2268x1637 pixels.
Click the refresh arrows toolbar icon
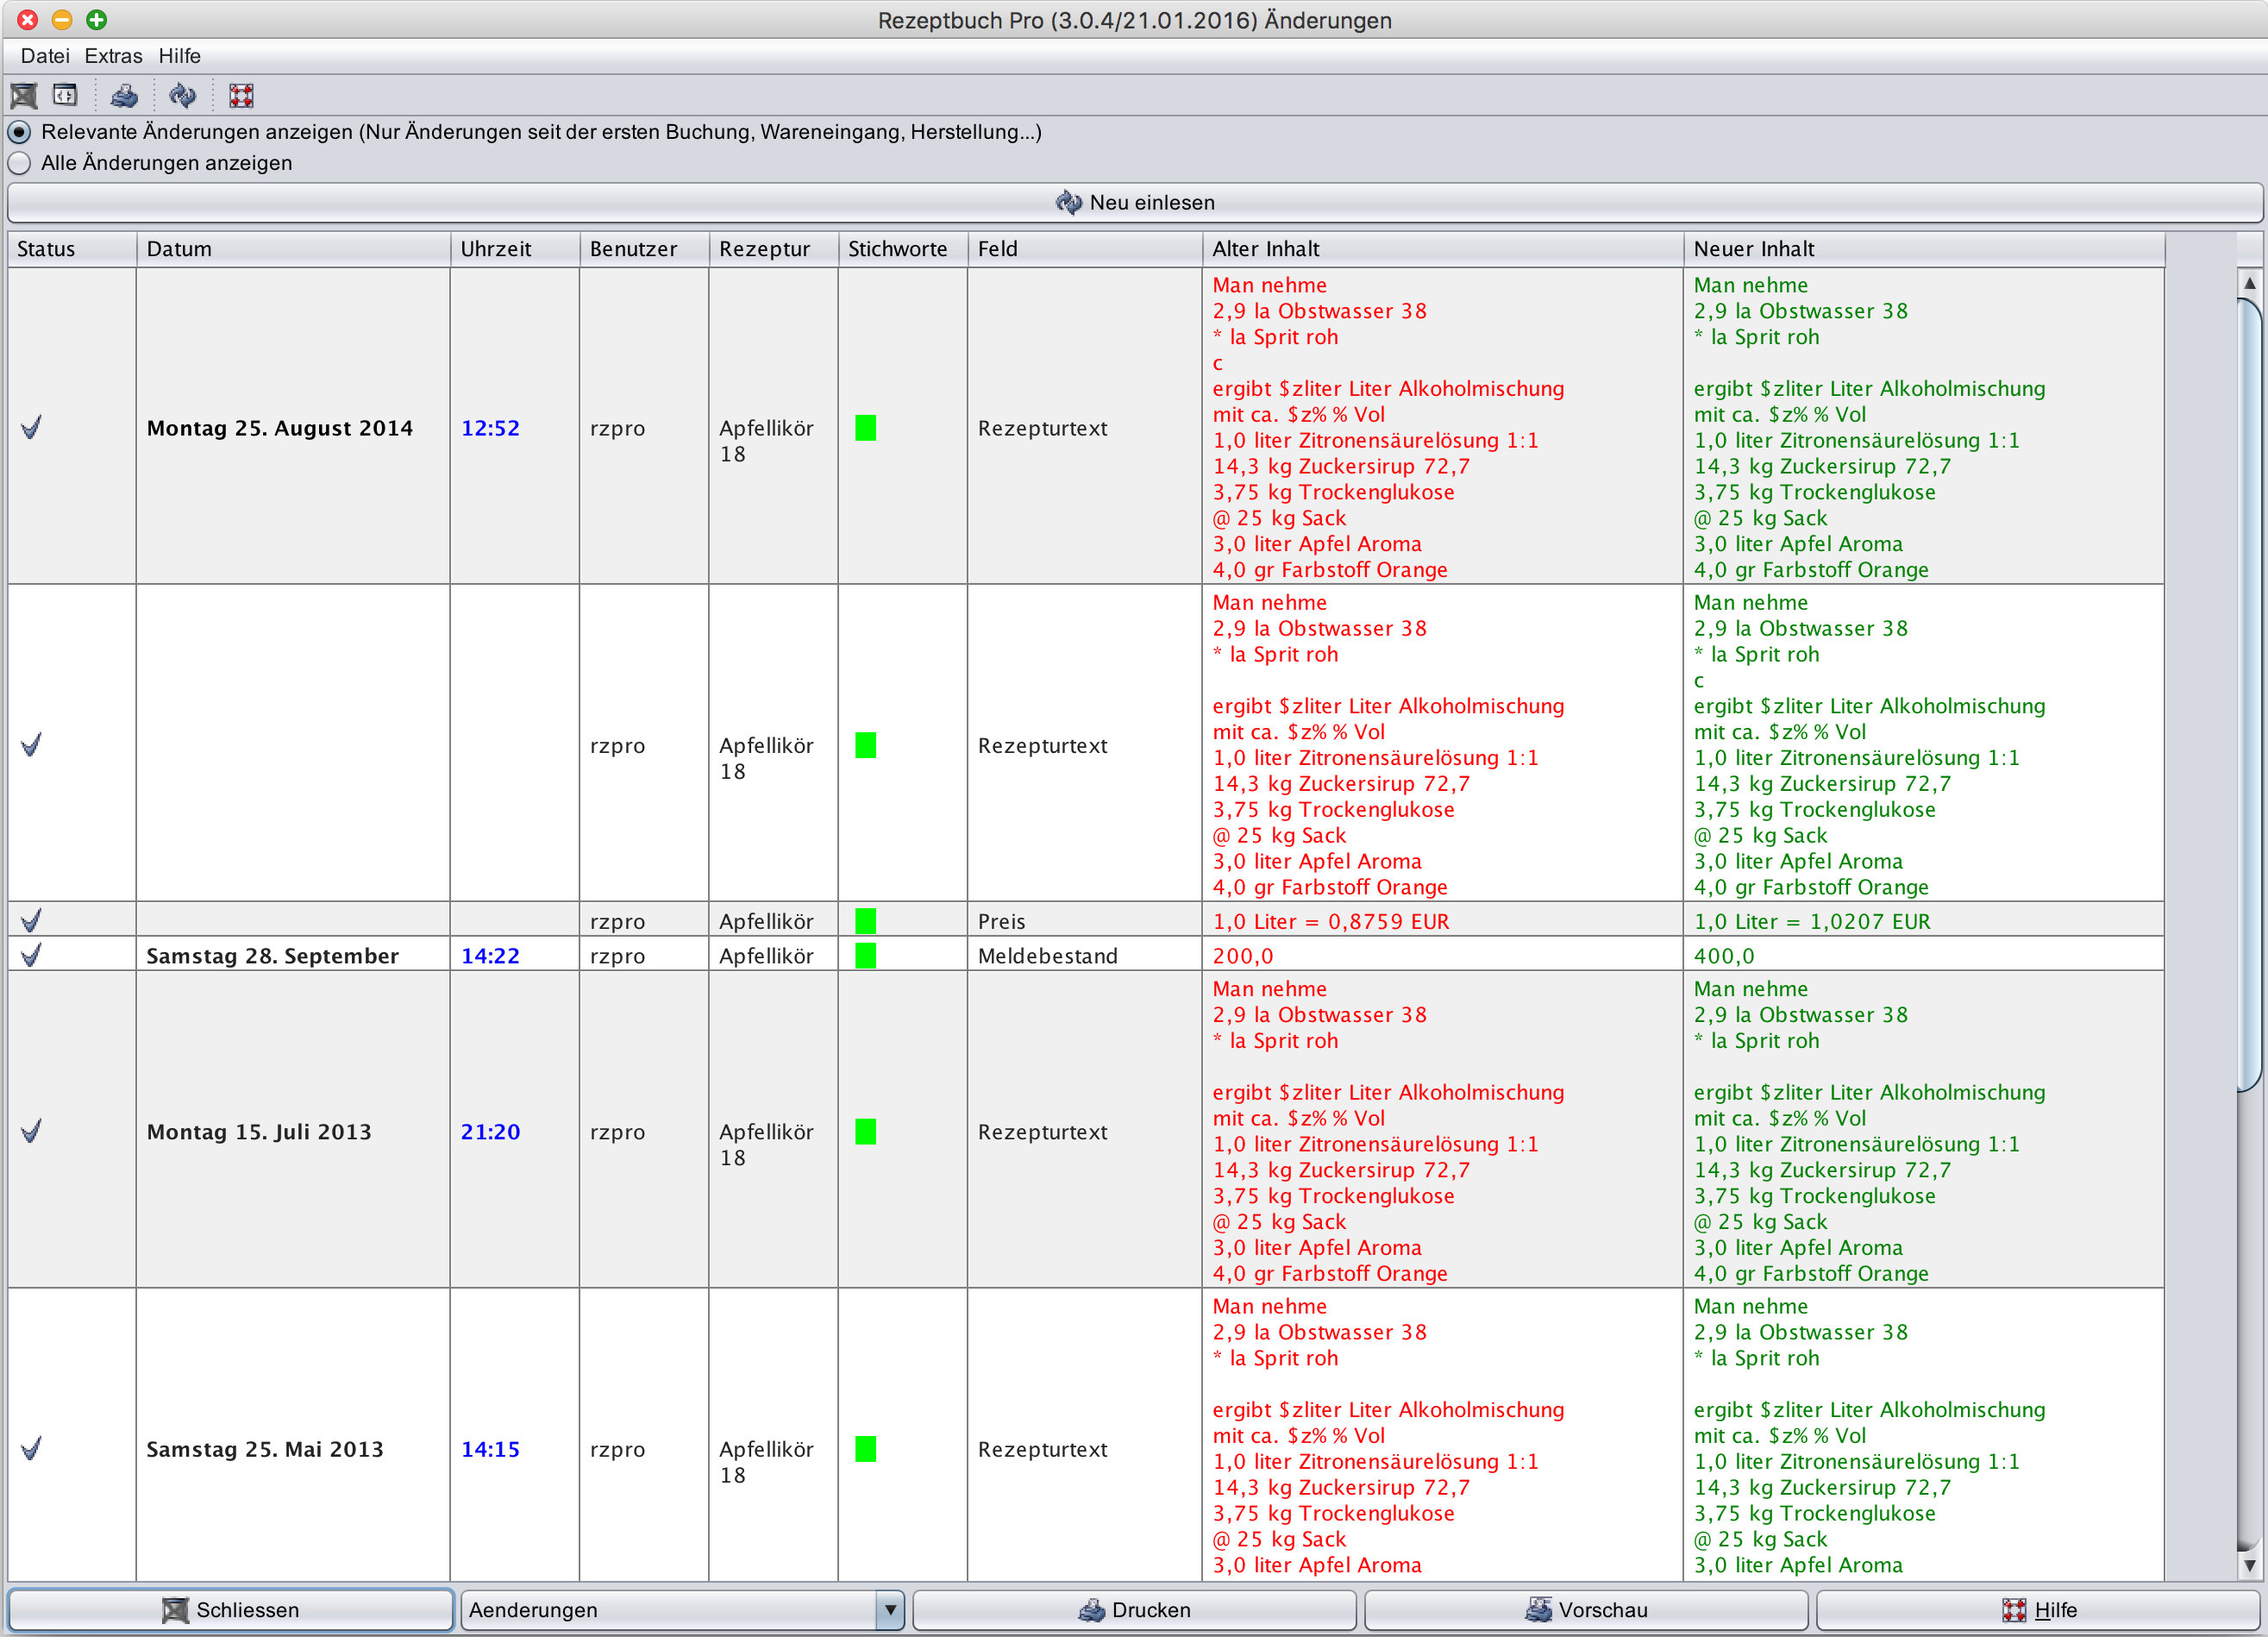click(x=182, y=96)
